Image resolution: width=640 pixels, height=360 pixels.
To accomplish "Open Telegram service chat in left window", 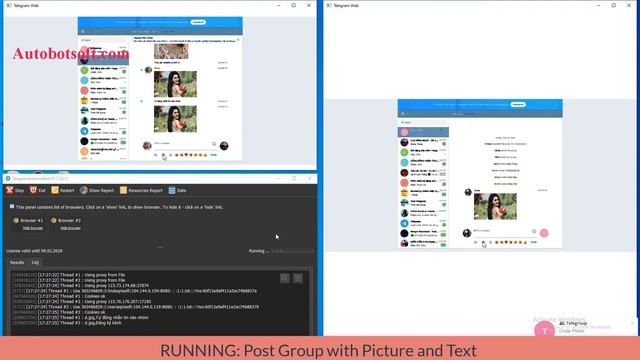I will coord(103,131).
